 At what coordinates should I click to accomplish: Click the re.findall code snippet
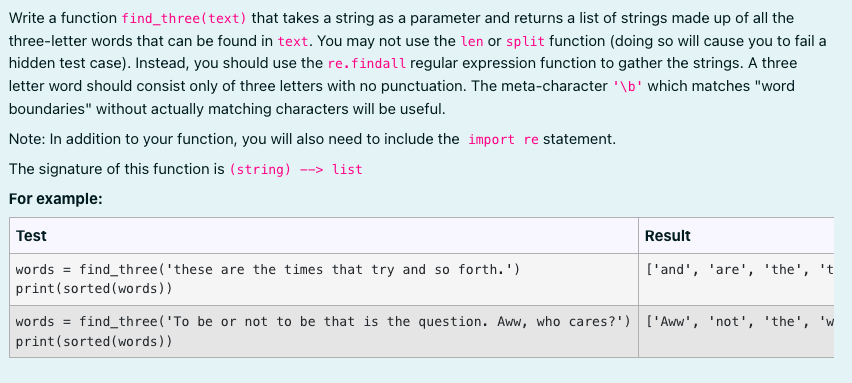click(x=367, y=64)
